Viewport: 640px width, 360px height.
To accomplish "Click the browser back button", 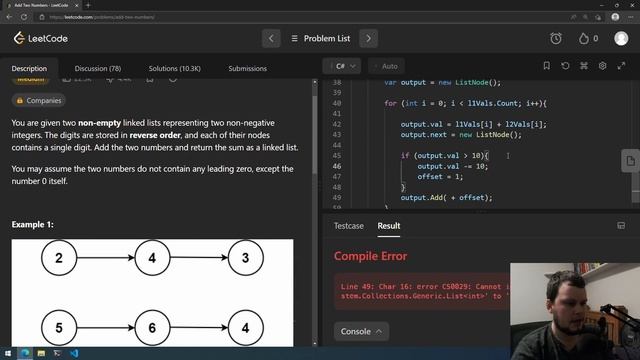I will 9,17.
